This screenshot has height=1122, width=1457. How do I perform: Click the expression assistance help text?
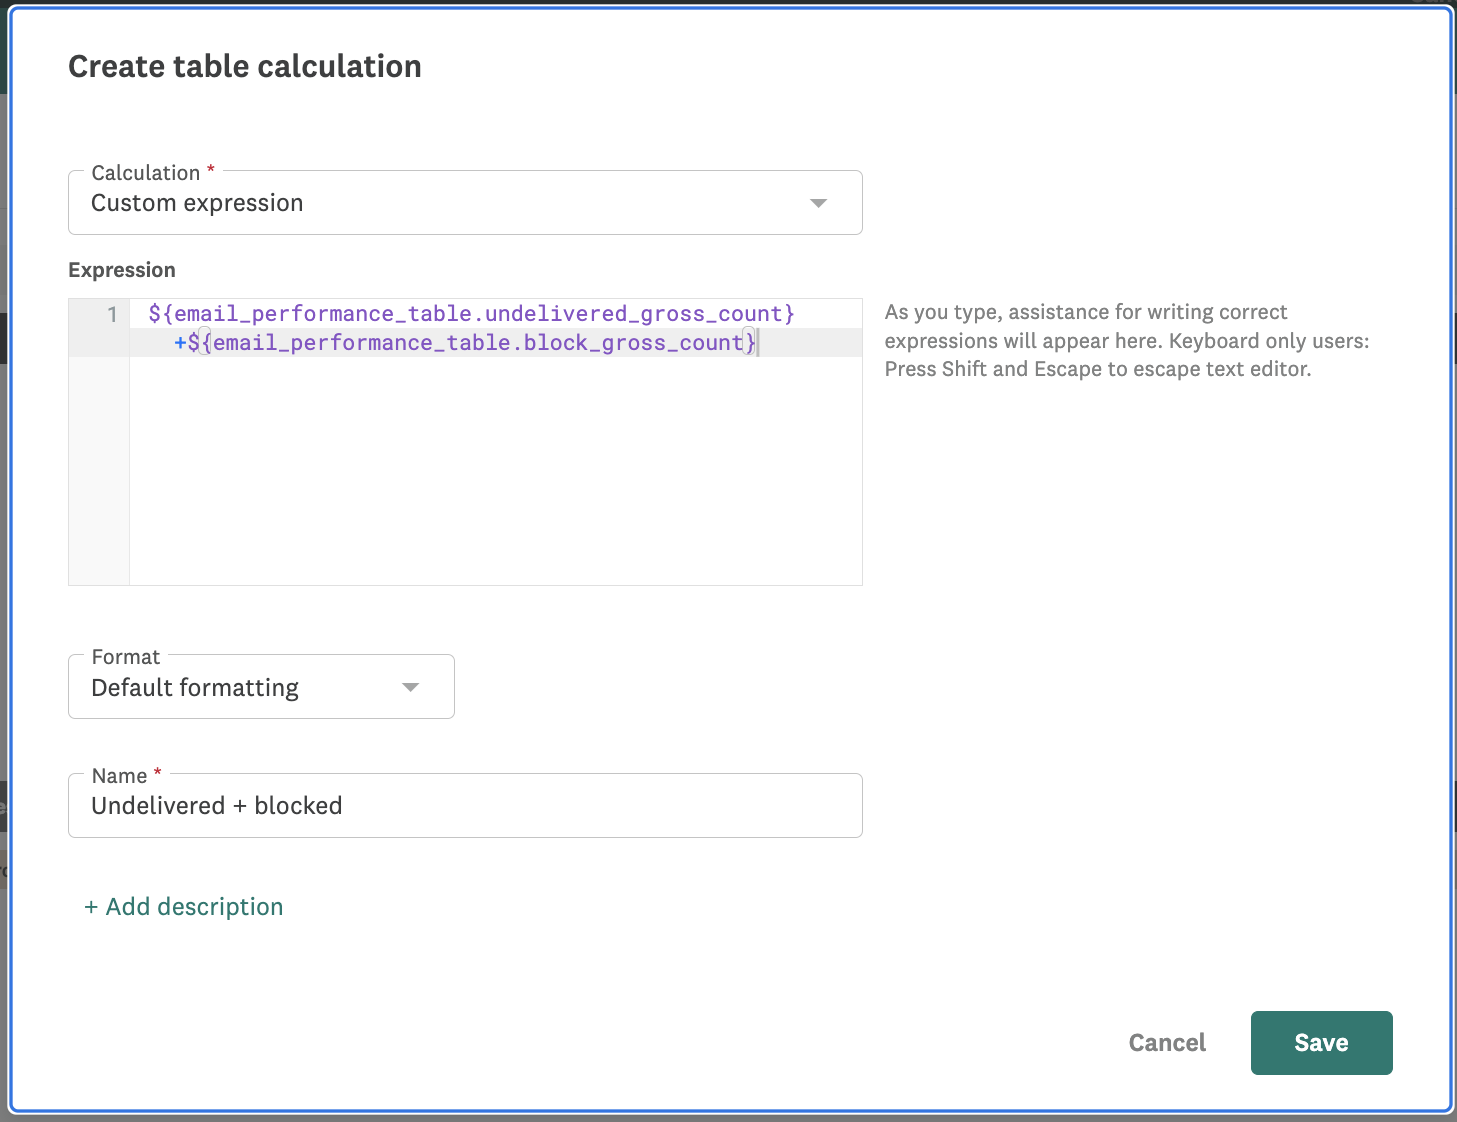[1126, 341]
